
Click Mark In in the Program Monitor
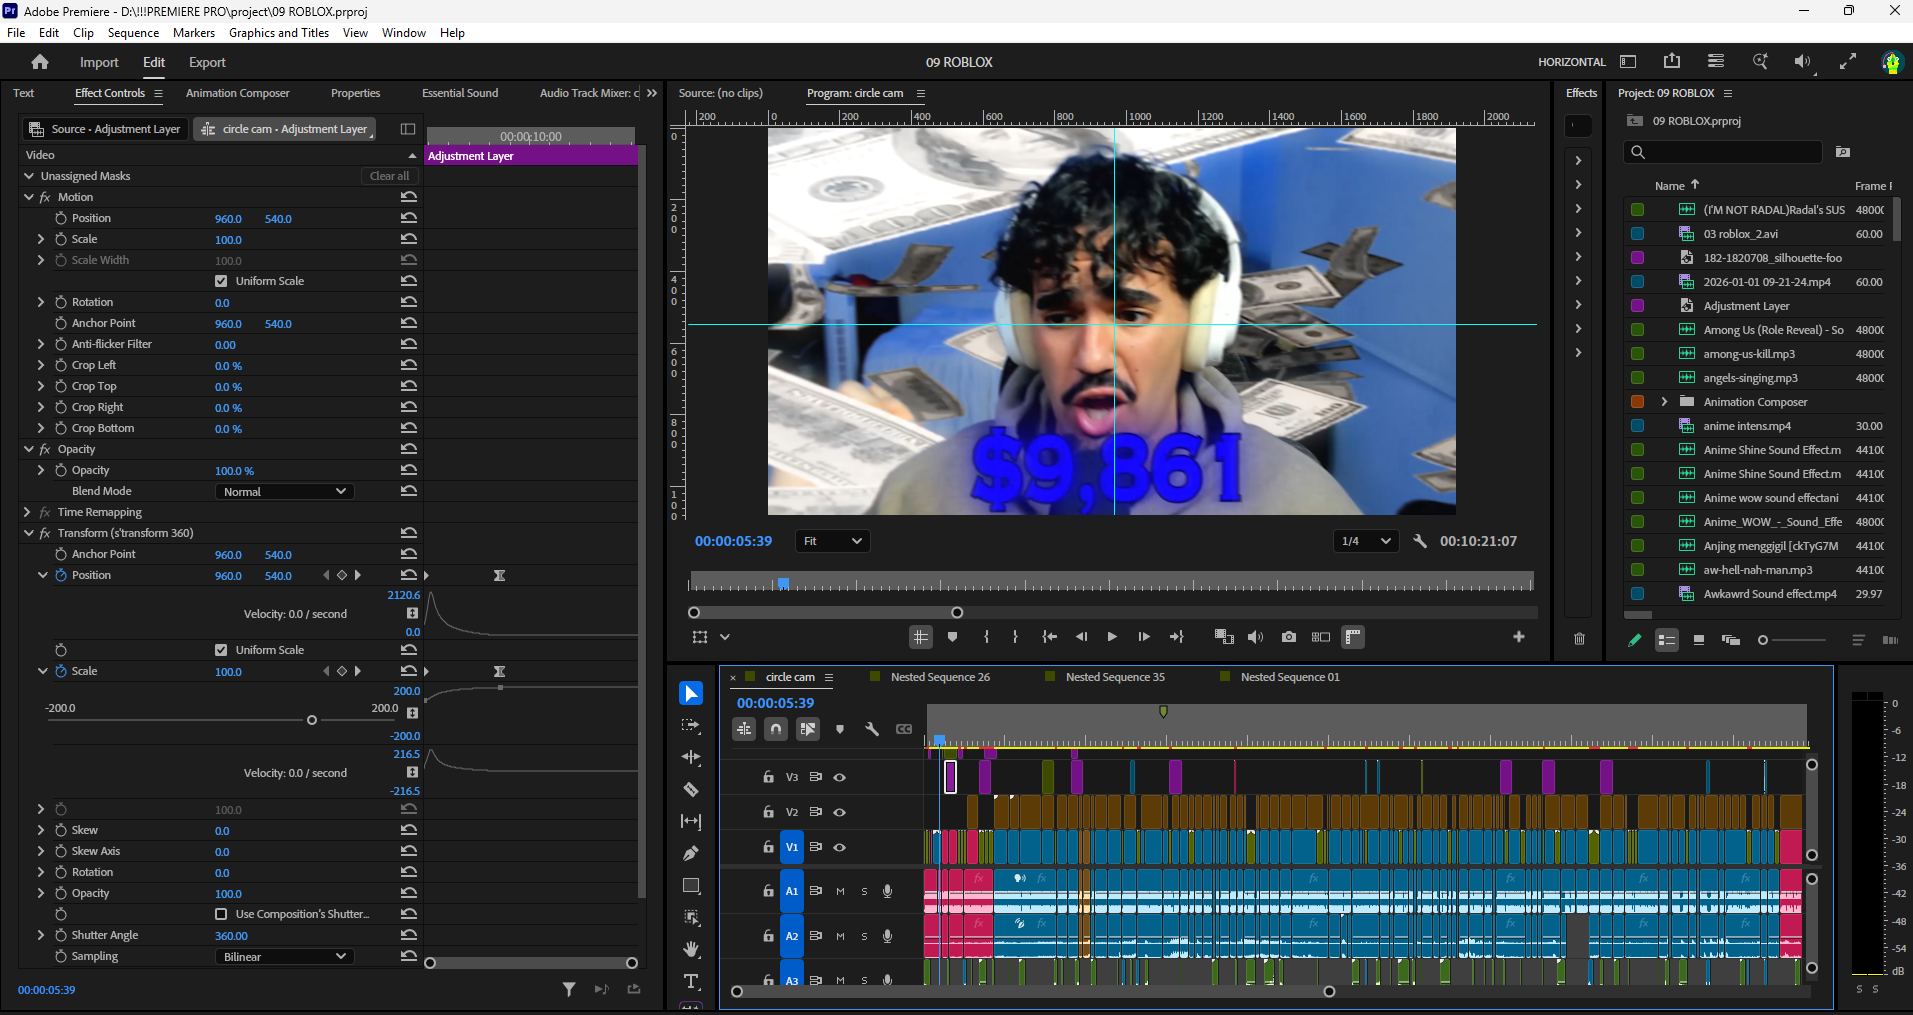click(987, 637)
